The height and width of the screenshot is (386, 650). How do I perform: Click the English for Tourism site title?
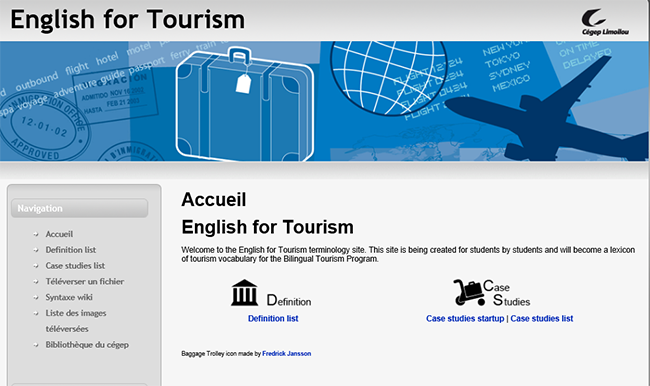[x=128, y=19]
